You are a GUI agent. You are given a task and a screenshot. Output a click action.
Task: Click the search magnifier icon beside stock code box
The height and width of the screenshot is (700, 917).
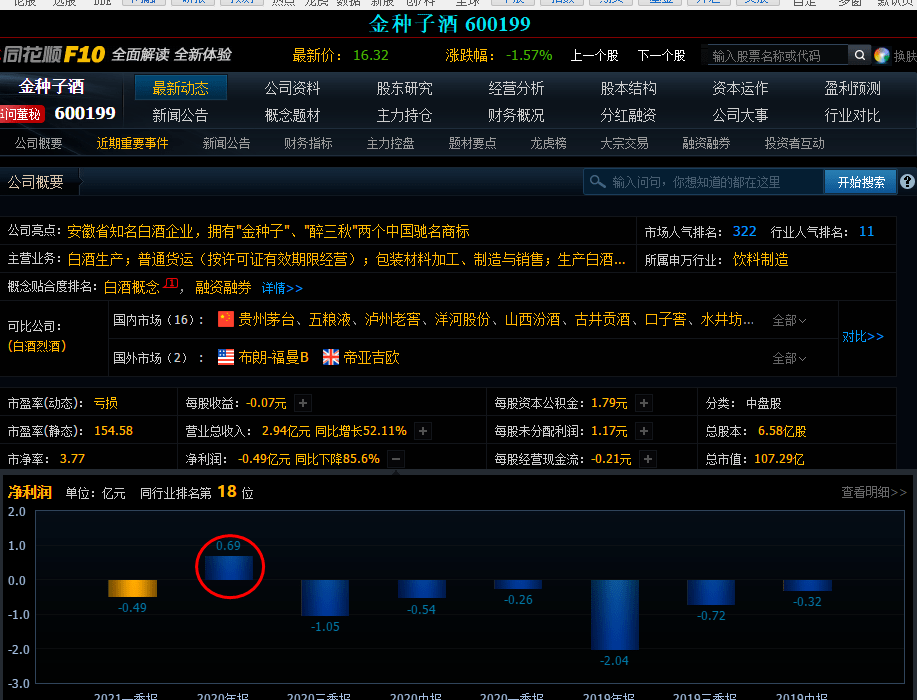tap(859, 55)
